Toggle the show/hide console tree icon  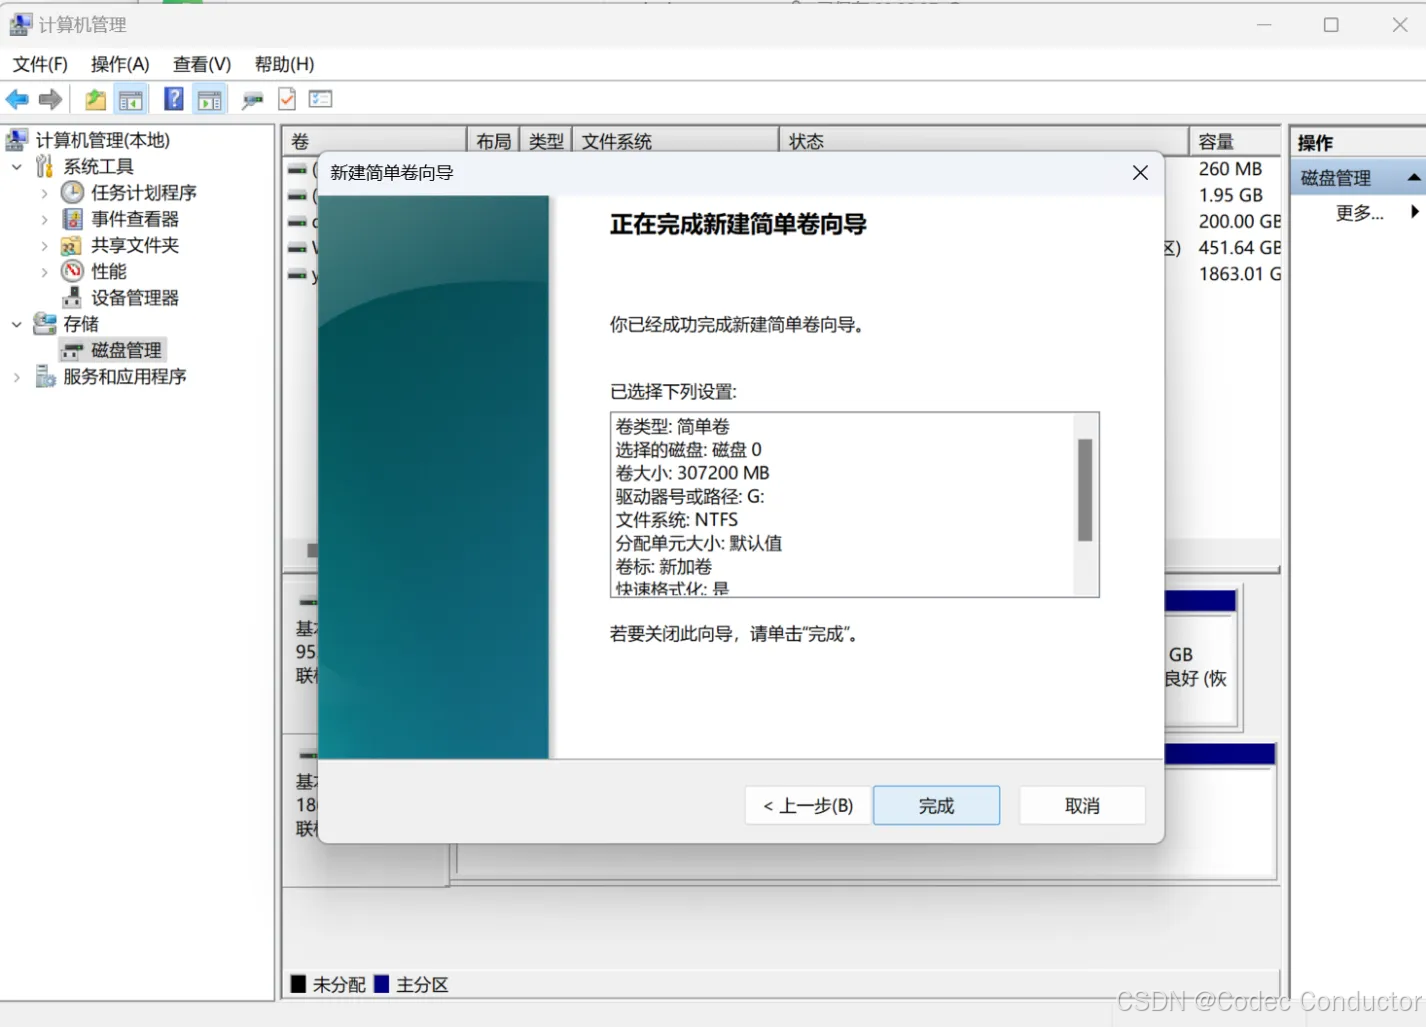[131, 99]
